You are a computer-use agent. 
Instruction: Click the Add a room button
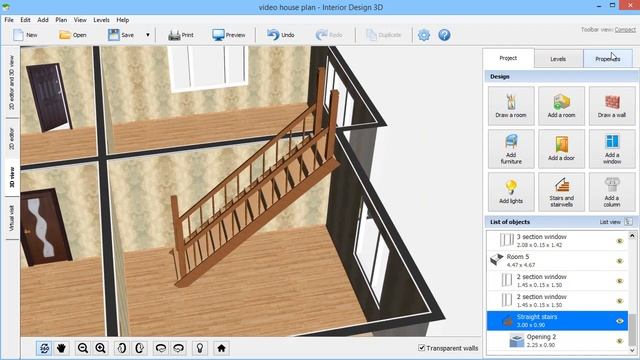[x=561, y=106]
